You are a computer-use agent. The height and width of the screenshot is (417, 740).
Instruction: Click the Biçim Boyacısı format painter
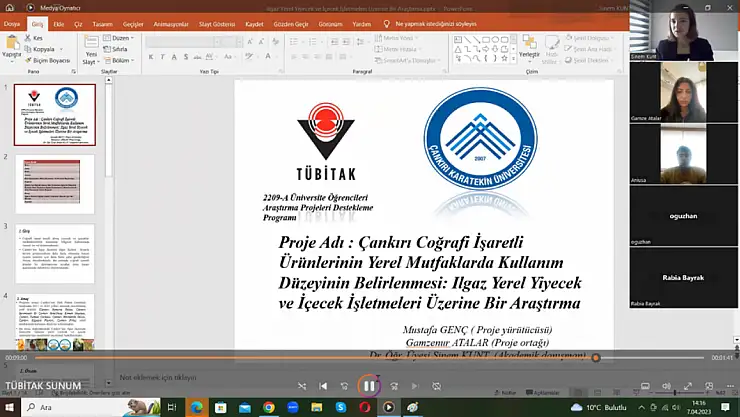48,60
